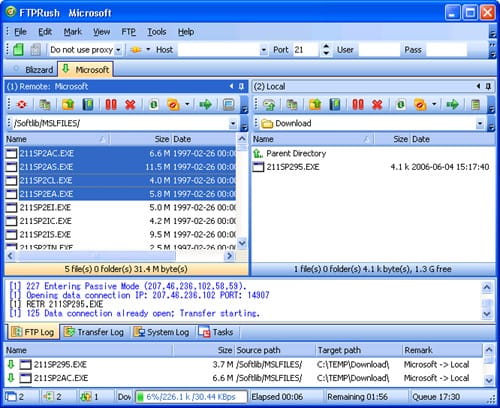Screen dimensions: 500x408
Task: Click the list view icon in Local toolbar
Action: [476, 105]
